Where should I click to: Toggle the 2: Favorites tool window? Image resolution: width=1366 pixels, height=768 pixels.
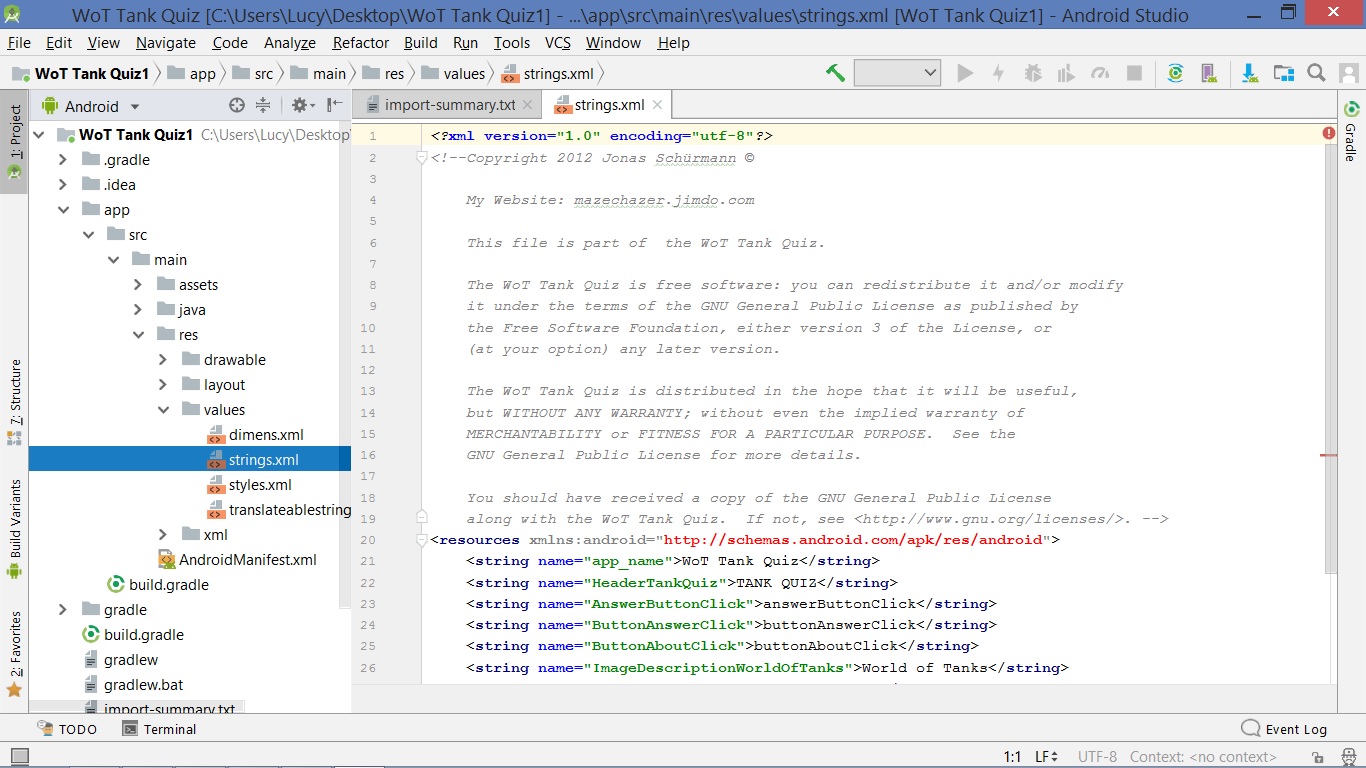(x=14, y=654)
